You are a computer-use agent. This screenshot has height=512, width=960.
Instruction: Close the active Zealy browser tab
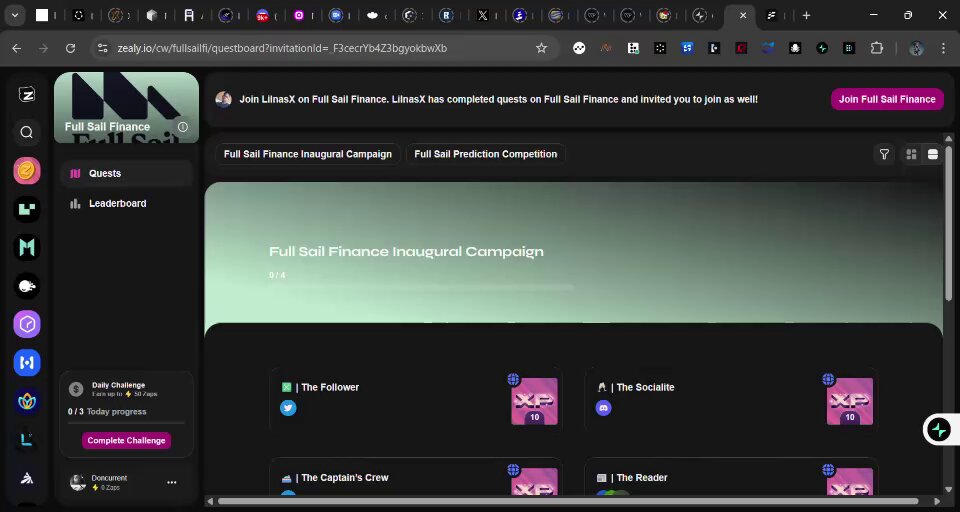coord(743,15)
